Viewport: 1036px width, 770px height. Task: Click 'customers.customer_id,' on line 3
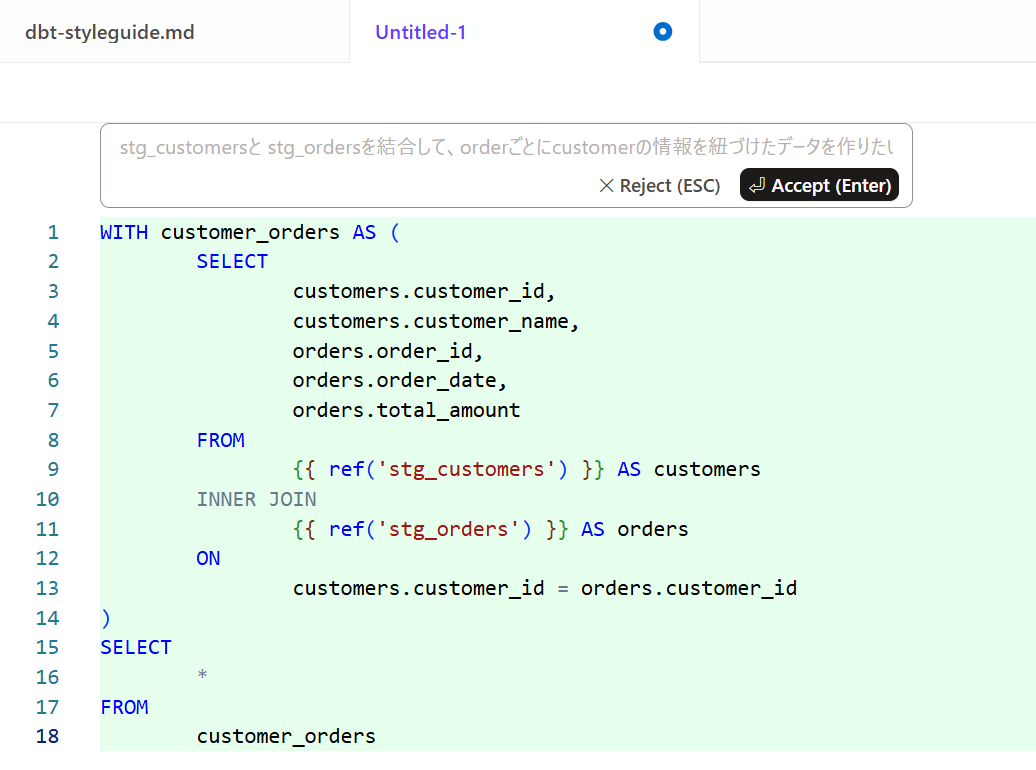[424, 291]
